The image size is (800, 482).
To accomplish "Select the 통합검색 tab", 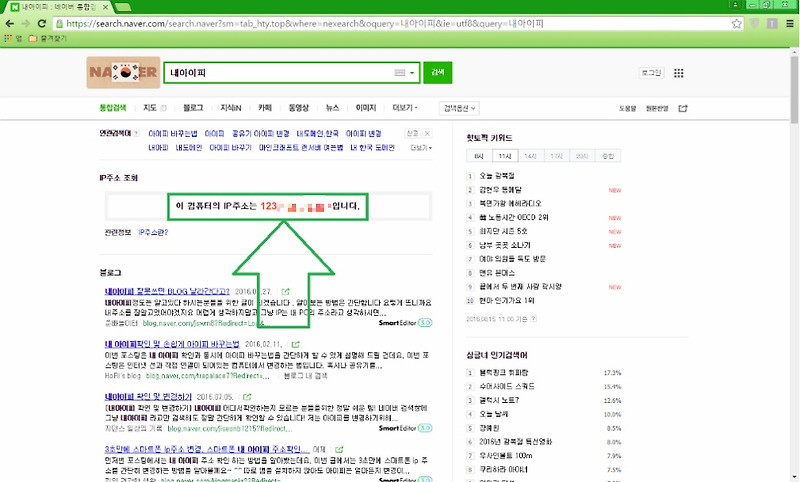I will pos(113,108).
